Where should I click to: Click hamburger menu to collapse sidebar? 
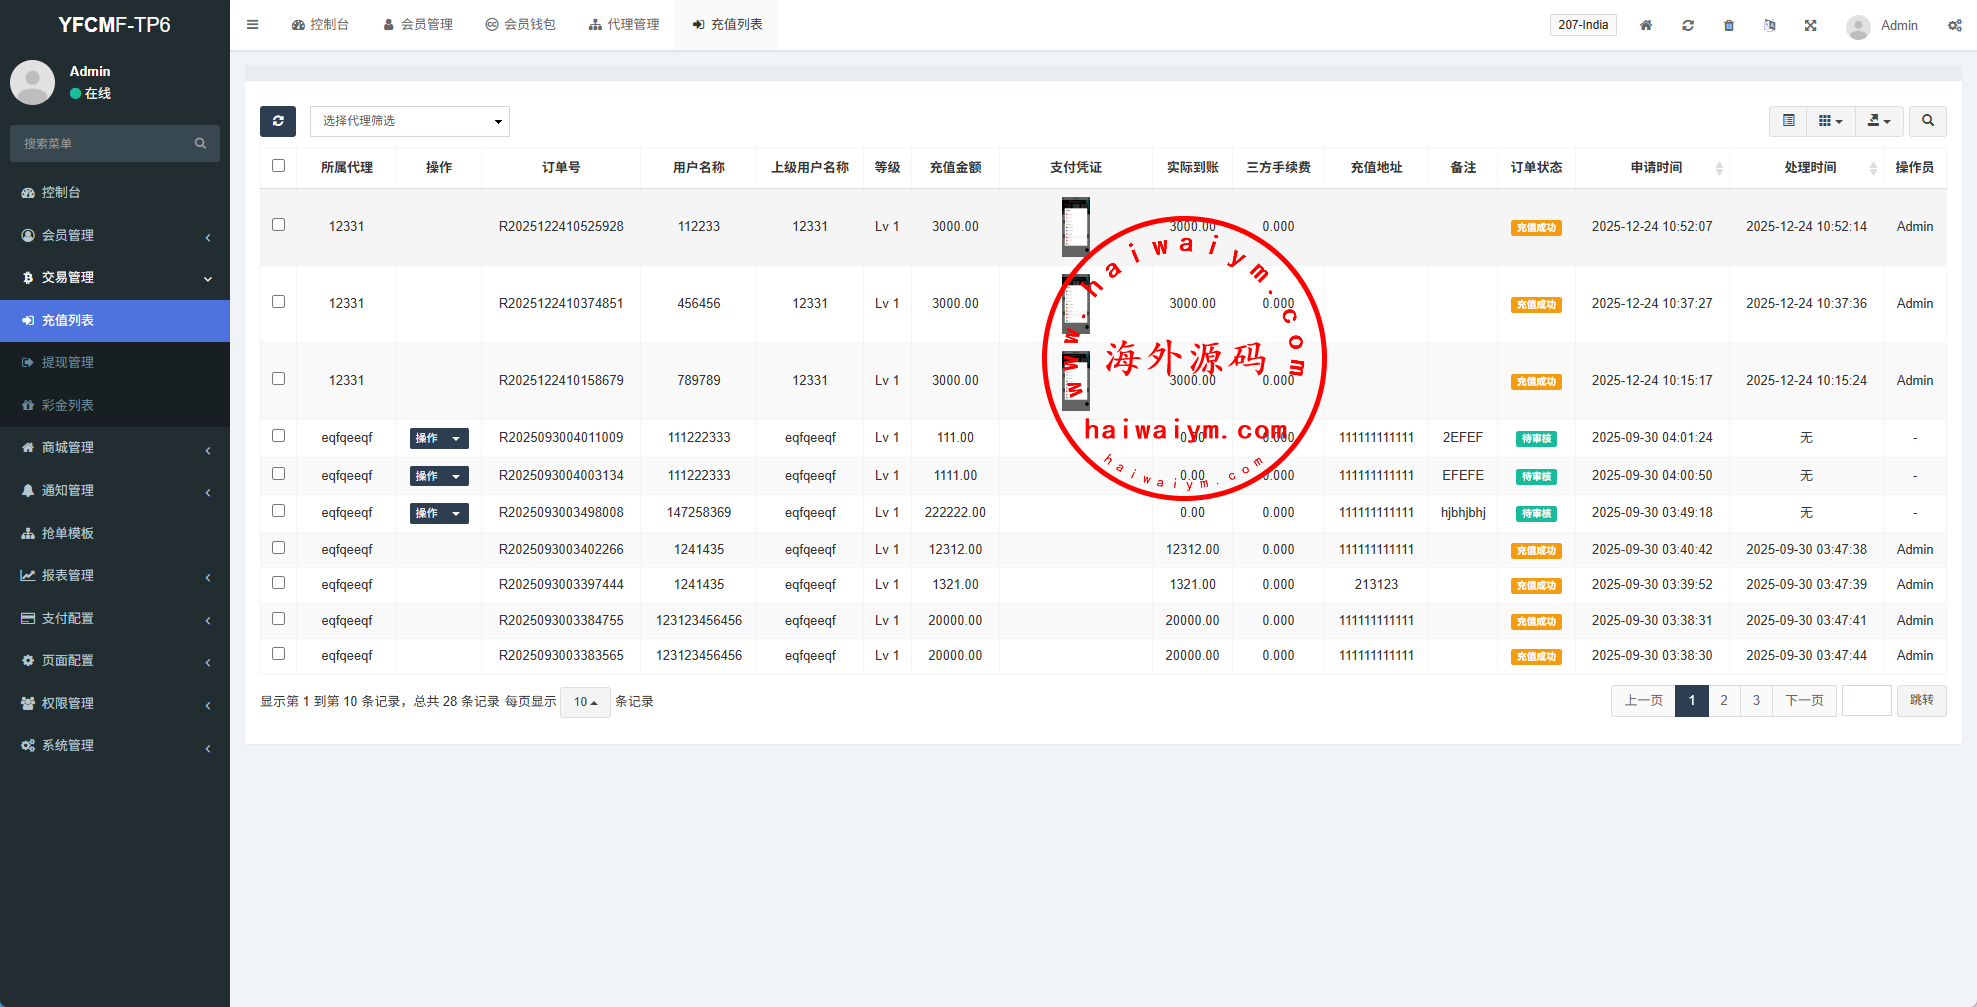coord(253,25)
